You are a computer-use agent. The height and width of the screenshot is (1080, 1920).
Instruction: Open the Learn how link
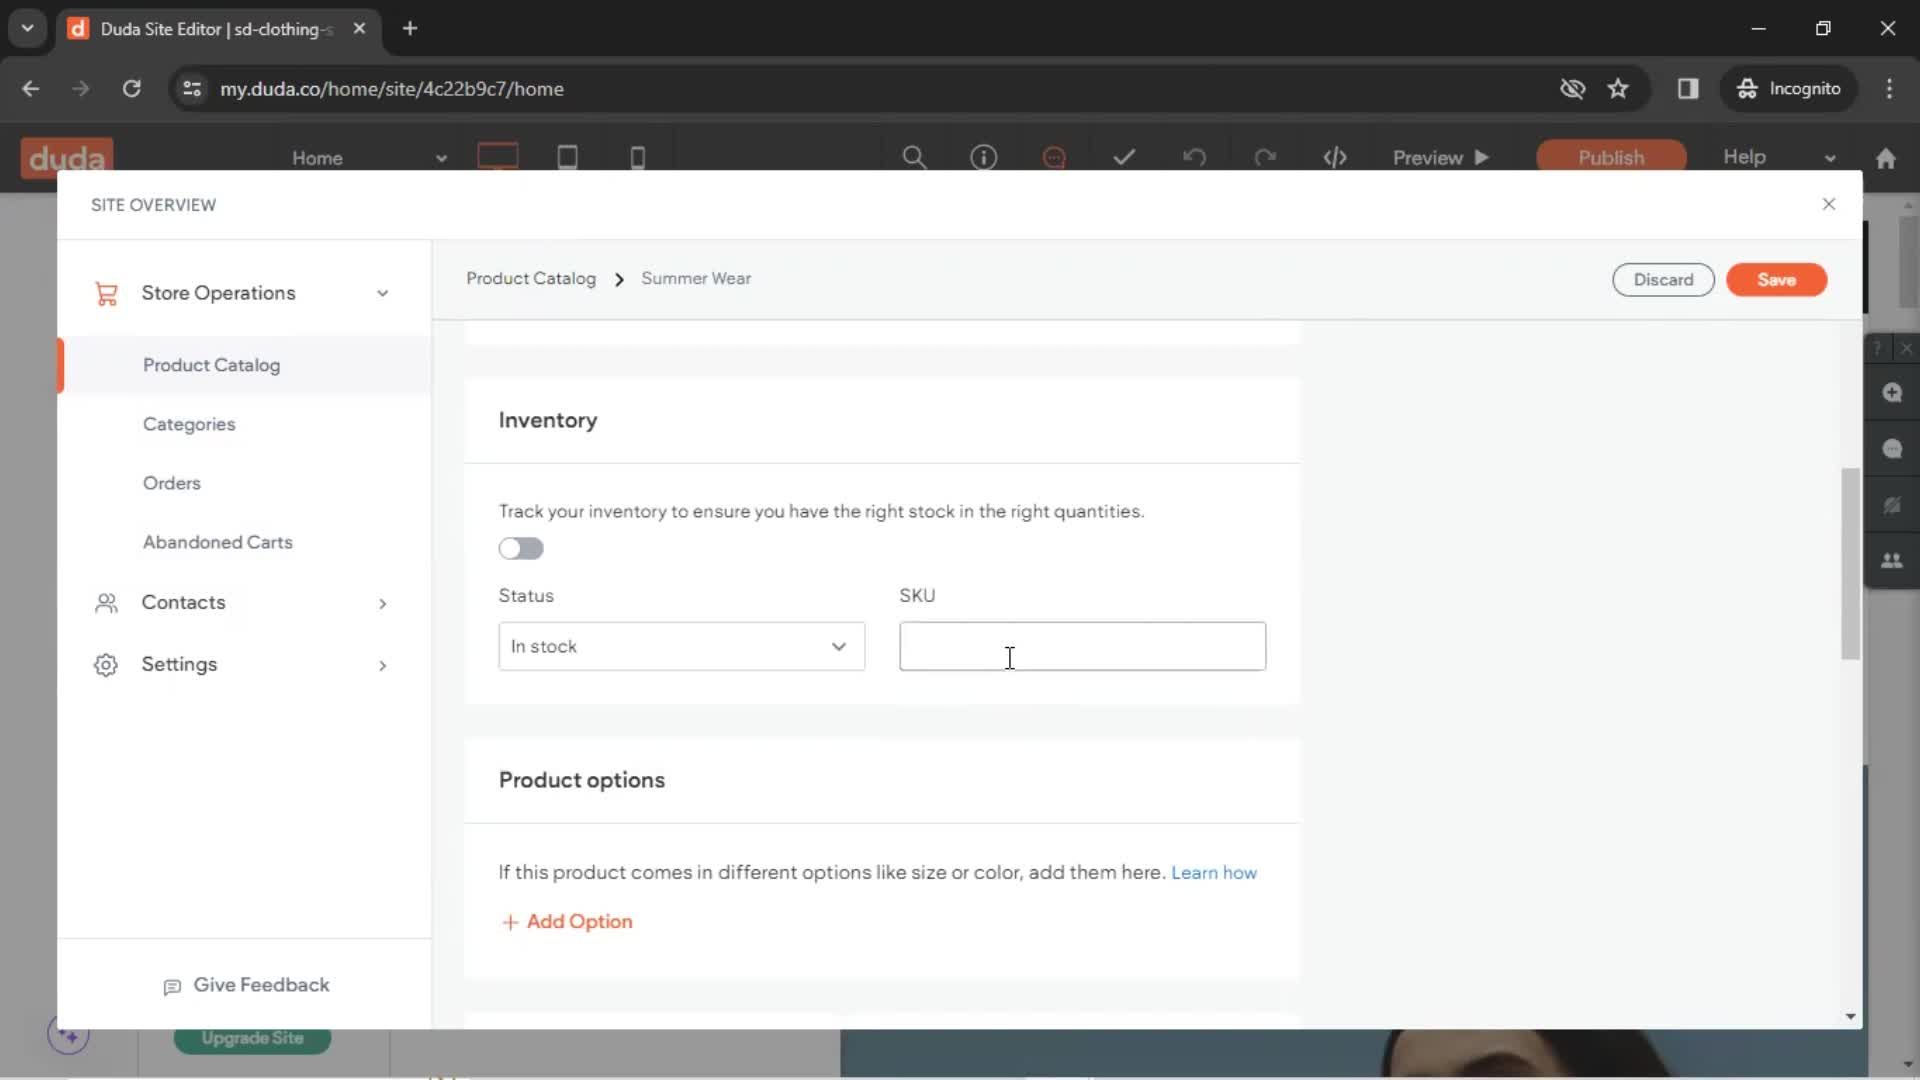pos(1213,872)
